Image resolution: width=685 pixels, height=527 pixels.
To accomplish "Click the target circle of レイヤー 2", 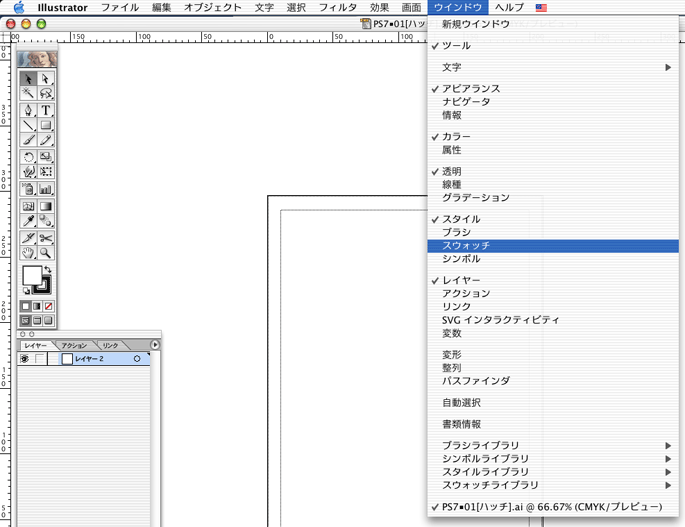I will click(x=137, y=359).
